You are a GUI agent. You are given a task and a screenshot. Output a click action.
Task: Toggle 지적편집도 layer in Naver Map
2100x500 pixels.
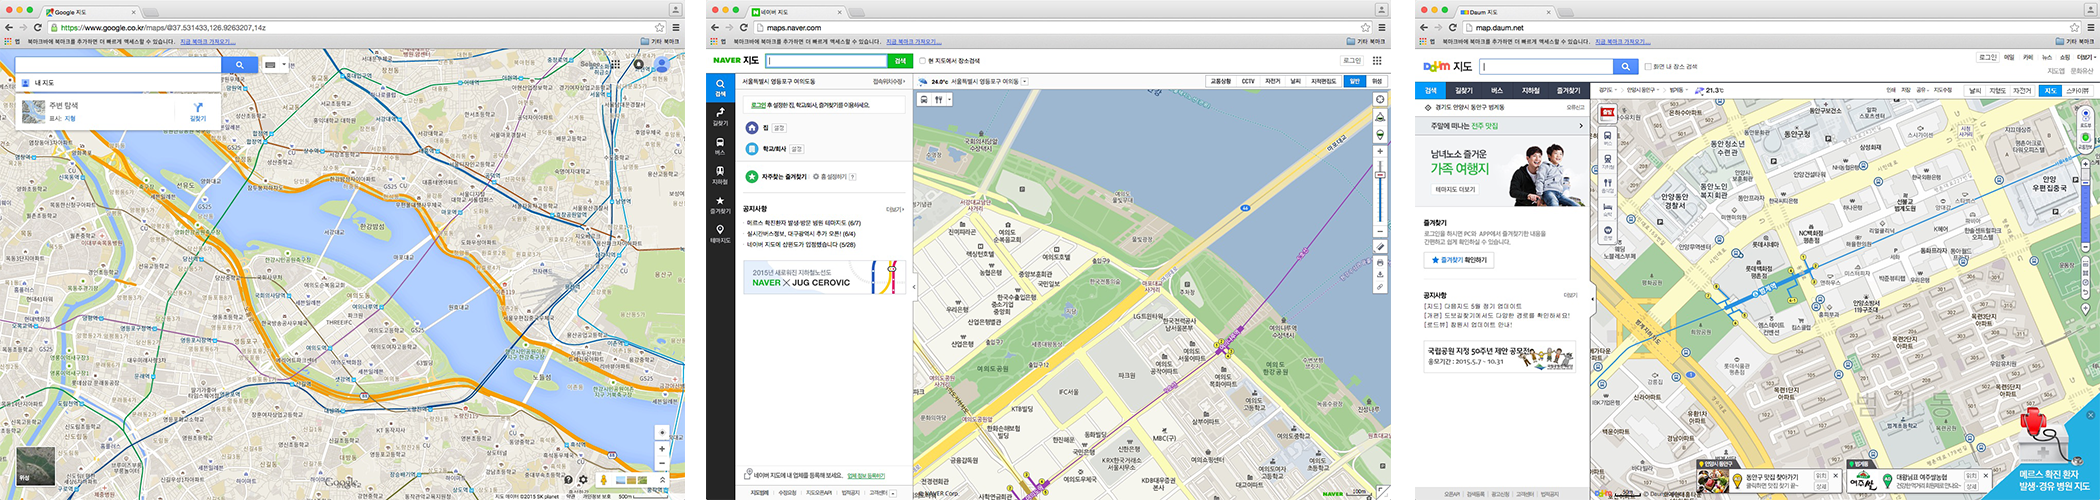coord(1324,81)
